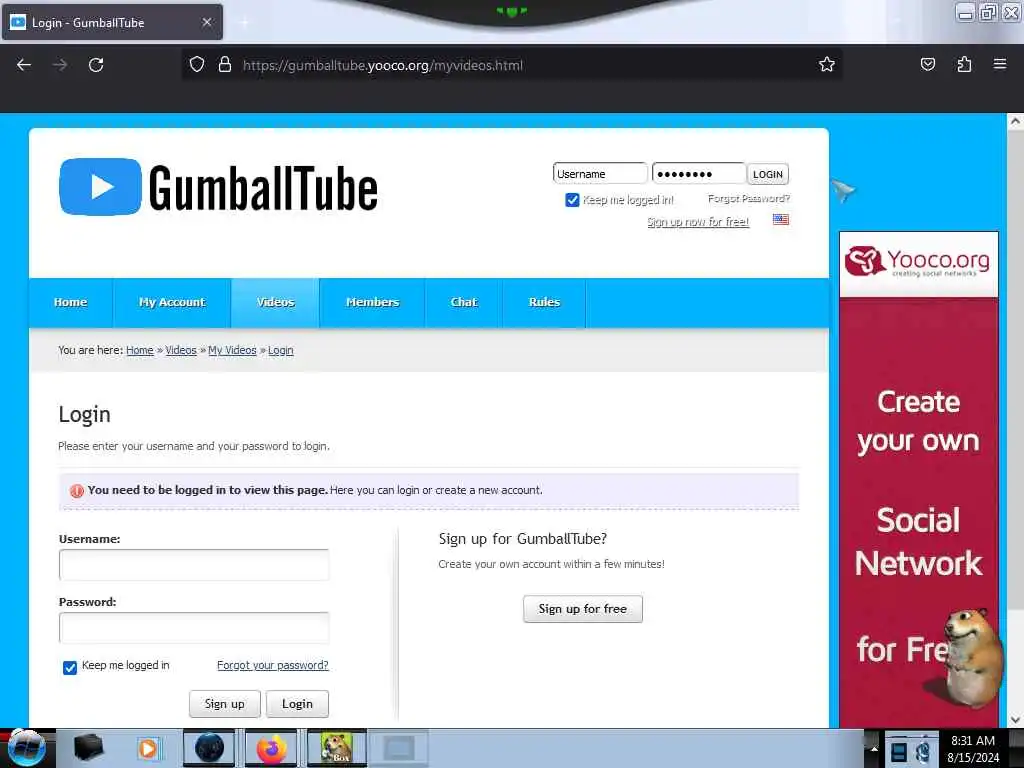Open the black box taskbar icon
The height and width of the screenshot is (768, 1024).
coord(88,748)
